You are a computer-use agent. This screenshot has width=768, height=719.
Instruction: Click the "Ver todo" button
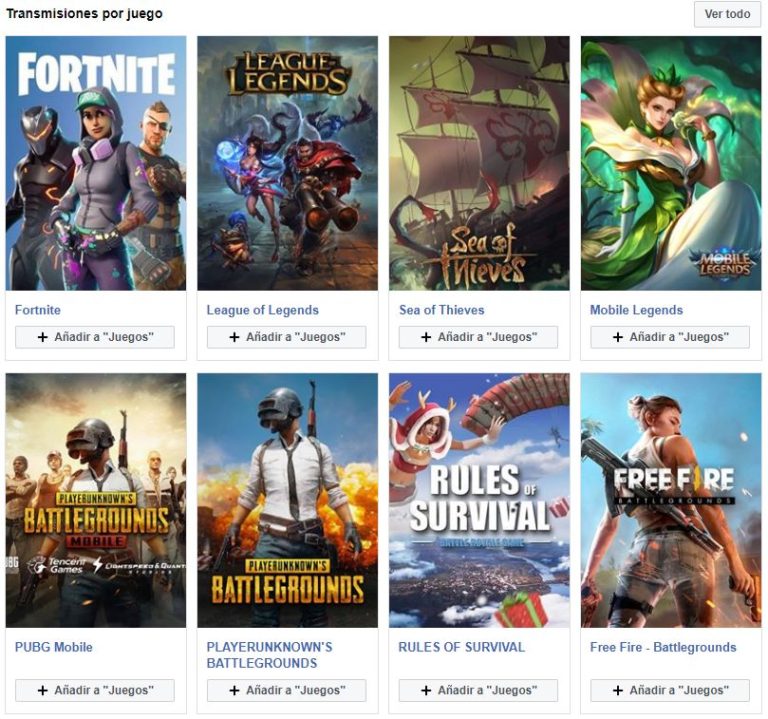727,14
